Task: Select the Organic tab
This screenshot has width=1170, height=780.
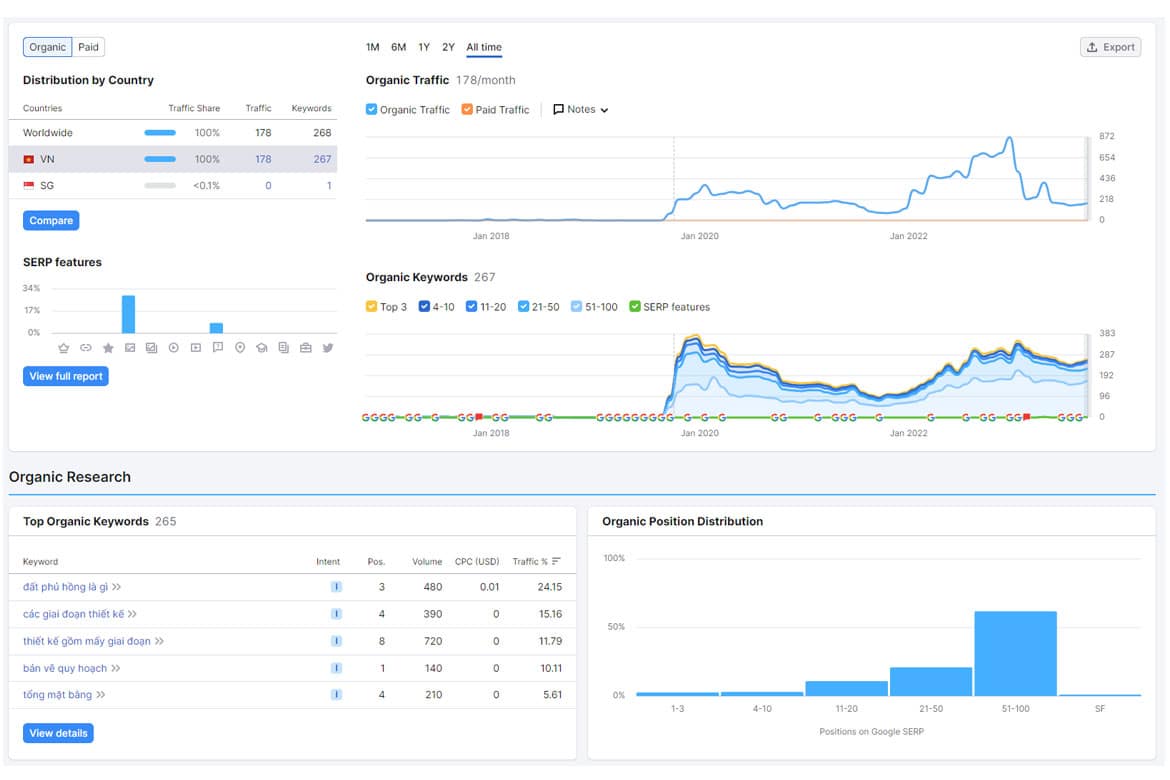Action: pyautogui.click(x=48, y=47)
